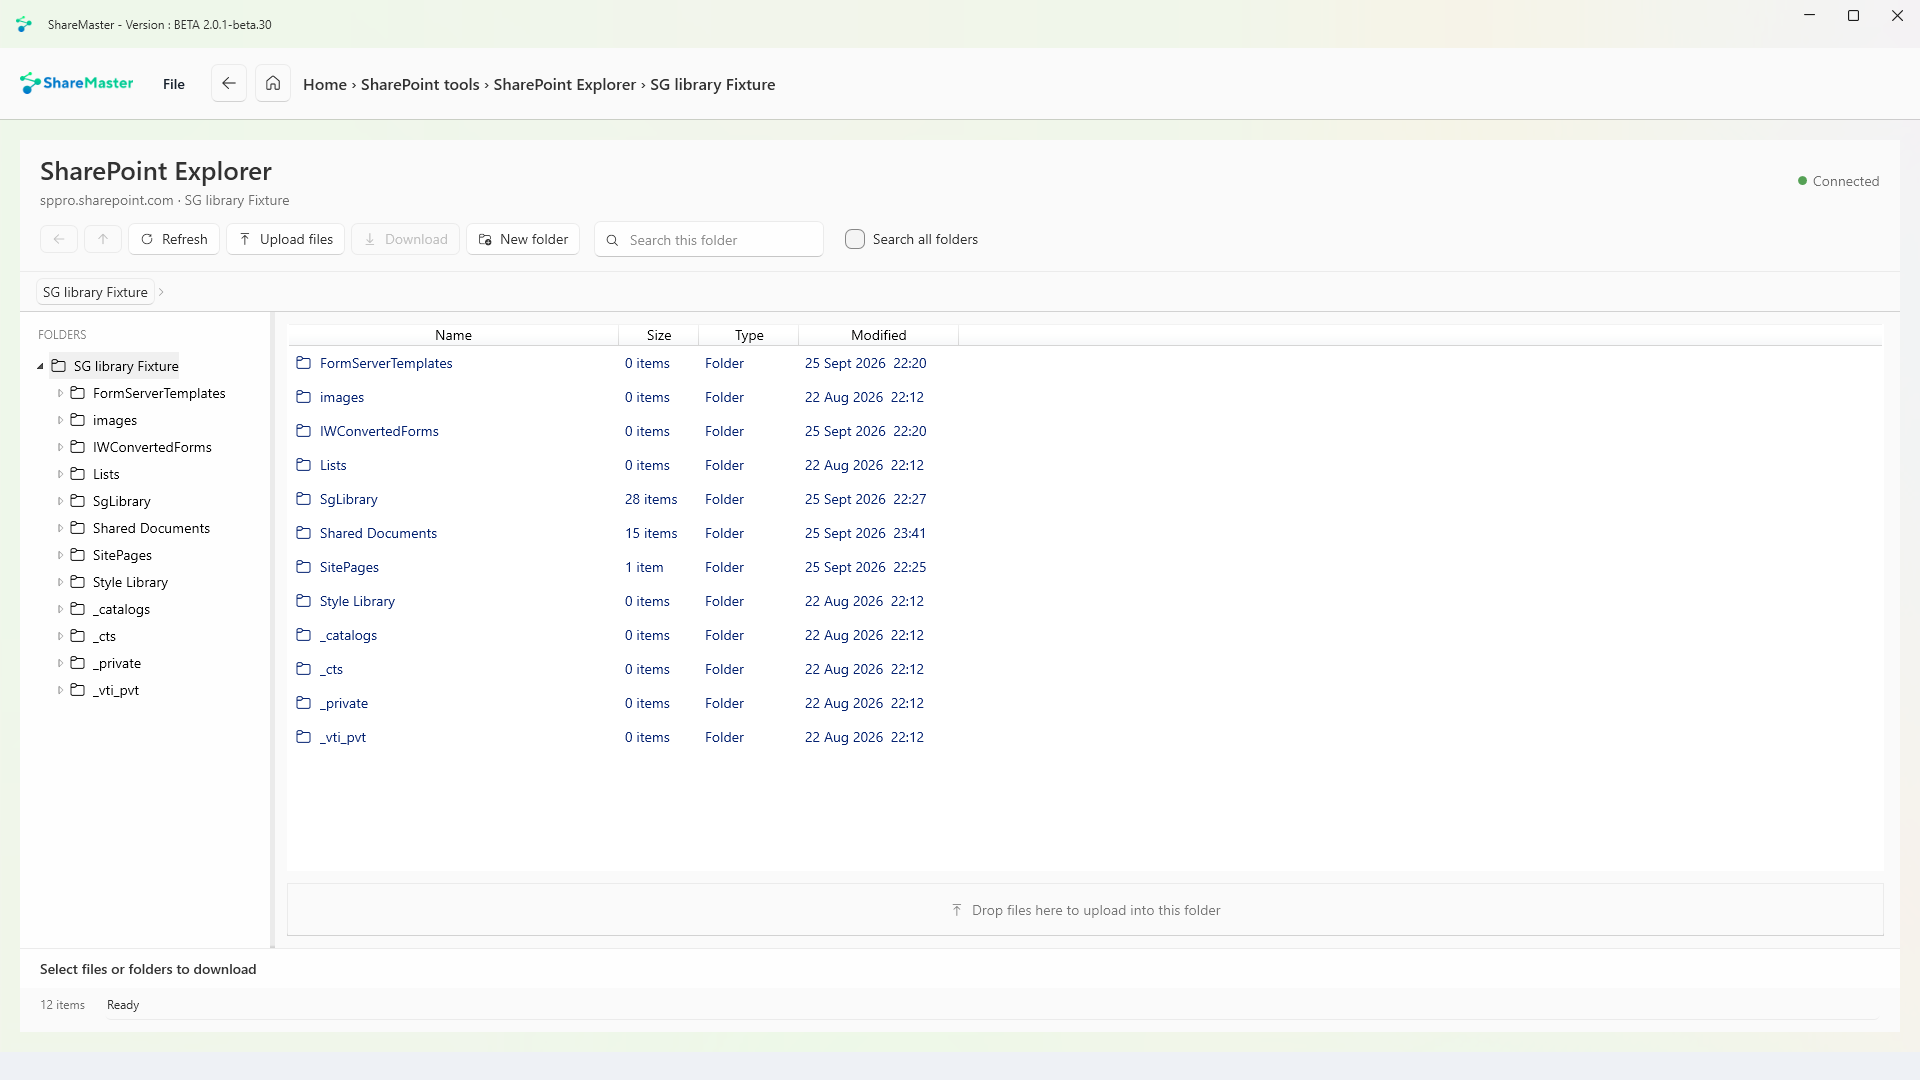
Task: Sort by Name column header
Action: click(x=453, y=335)
